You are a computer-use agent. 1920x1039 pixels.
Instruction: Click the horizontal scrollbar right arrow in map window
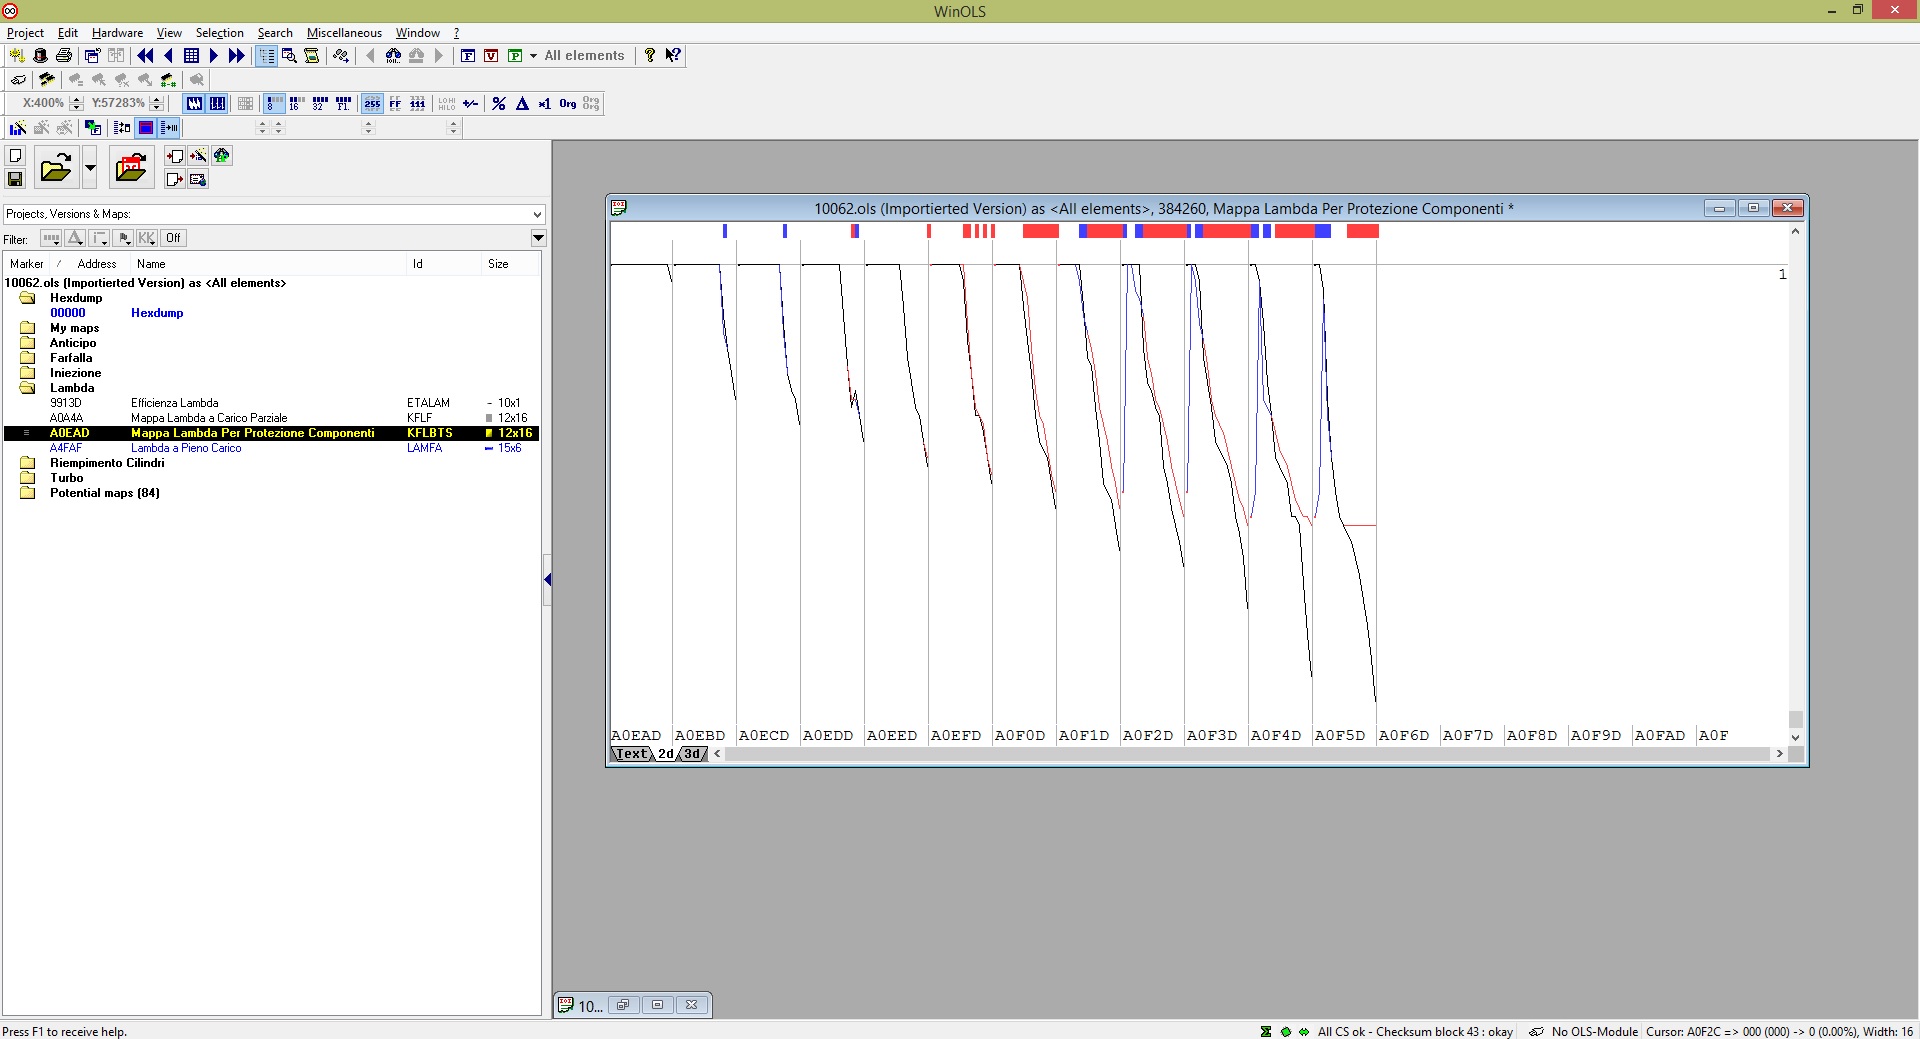coord(1779,754)
